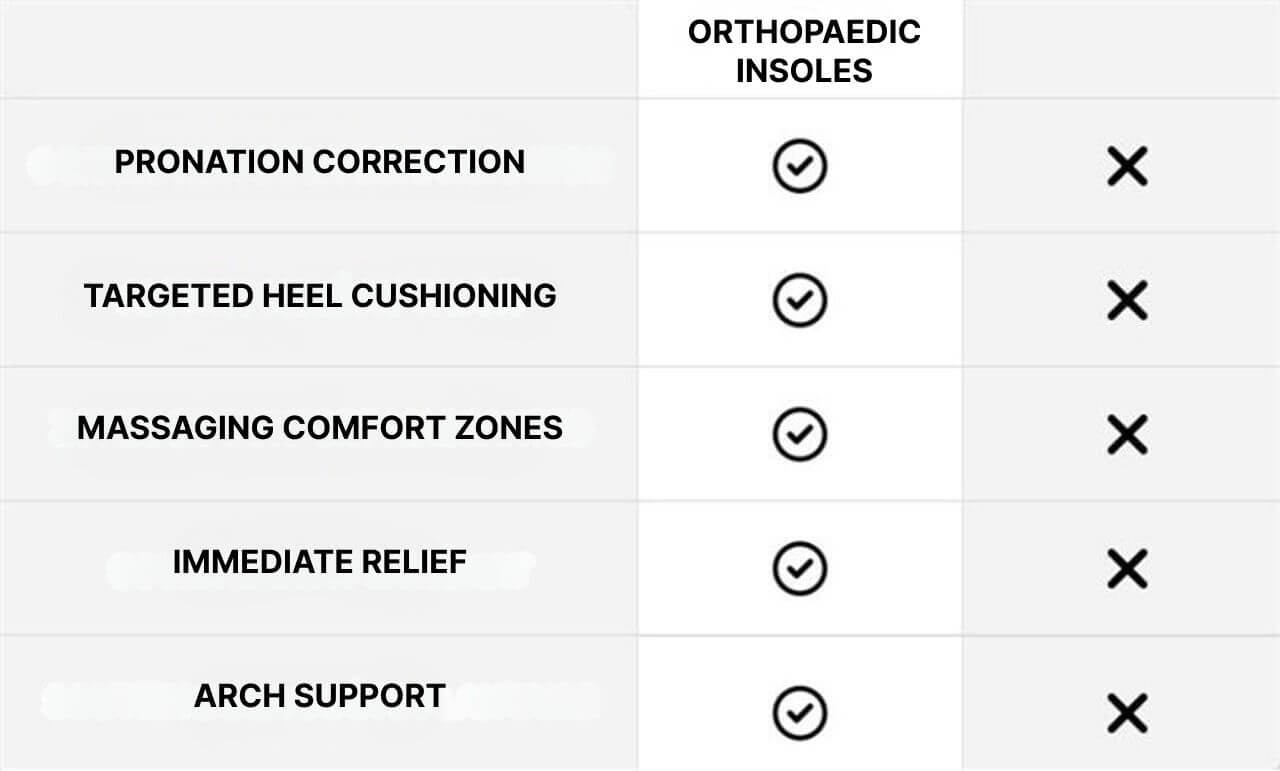Select the Immediate Relief label

tap(320, 562)
